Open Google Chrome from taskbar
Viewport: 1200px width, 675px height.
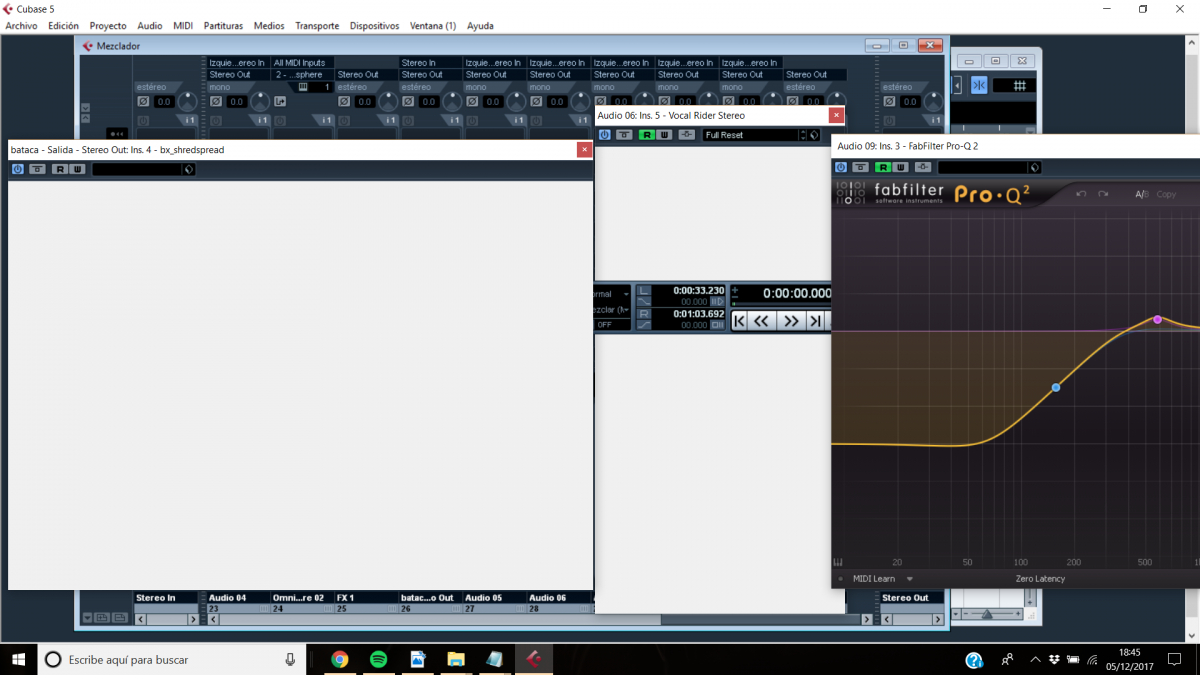pos(340,659)
